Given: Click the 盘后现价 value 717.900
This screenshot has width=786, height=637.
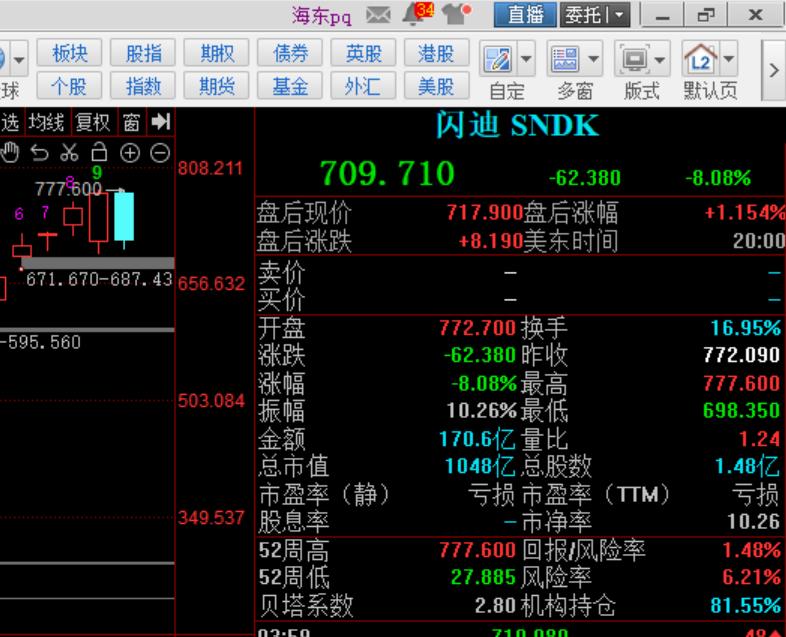Looking at the screenshot, I should coord(485,213).
